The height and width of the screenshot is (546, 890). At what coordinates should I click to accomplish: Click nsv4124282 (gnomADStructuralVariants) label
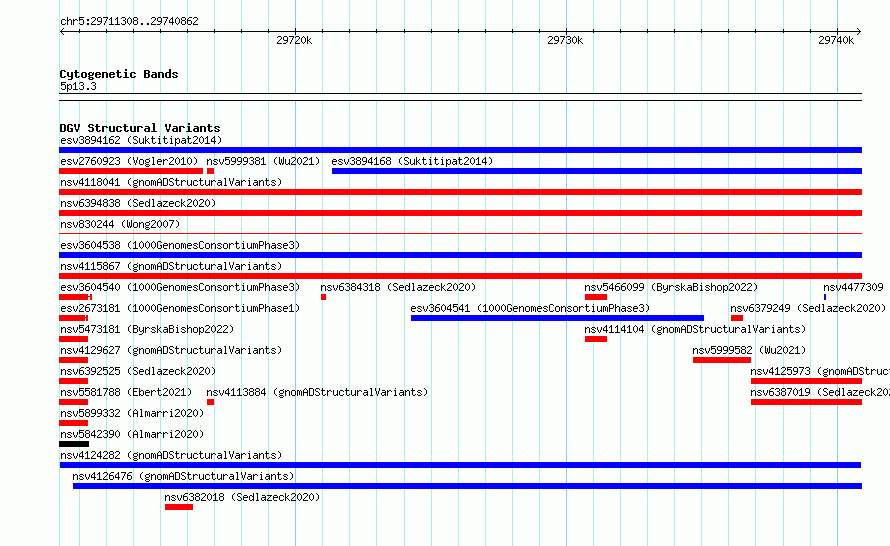coord(171,455)
